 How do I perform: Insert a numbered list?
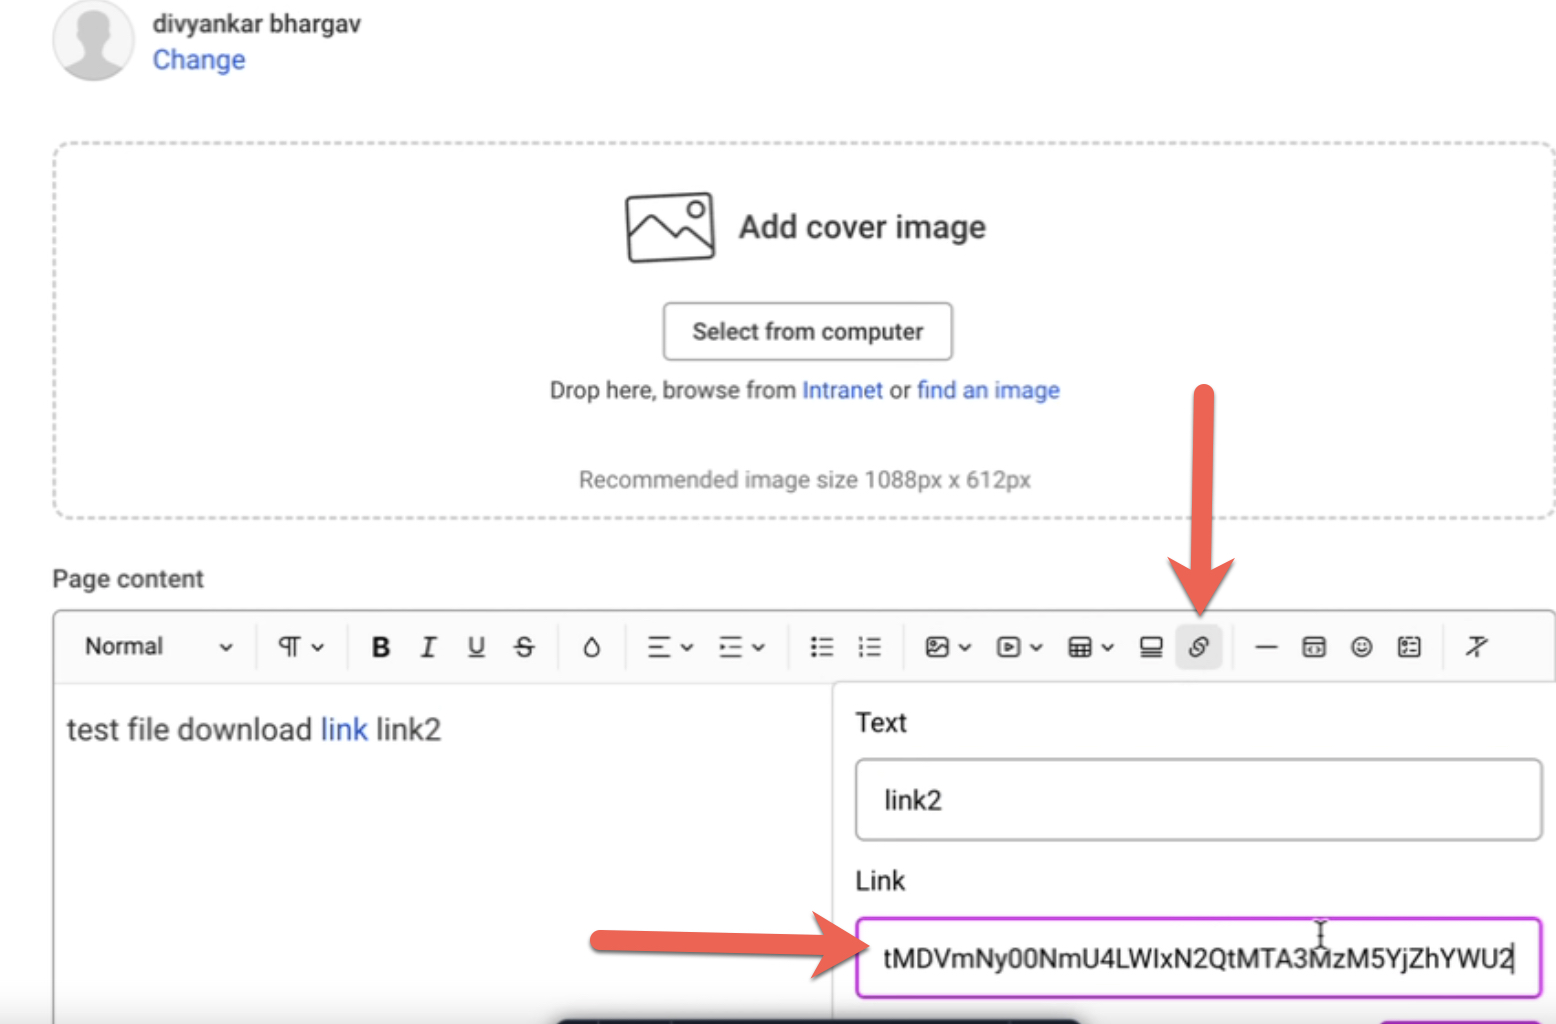pyautogui.click(x=869, y=647)
